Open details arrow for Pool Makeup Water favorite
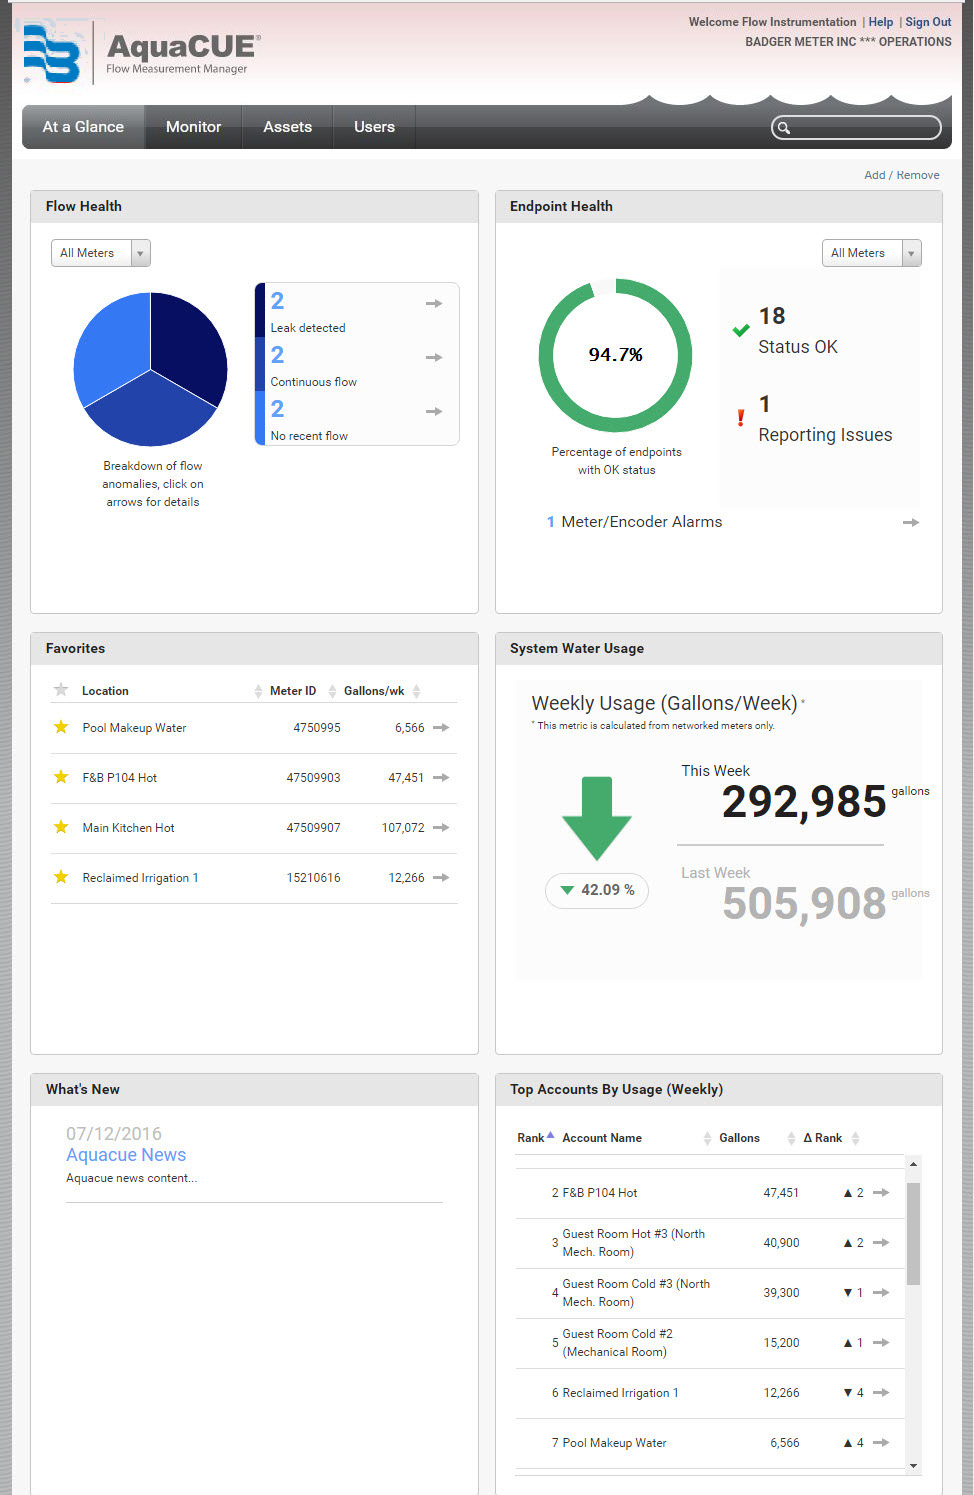 tap(441, 727)
